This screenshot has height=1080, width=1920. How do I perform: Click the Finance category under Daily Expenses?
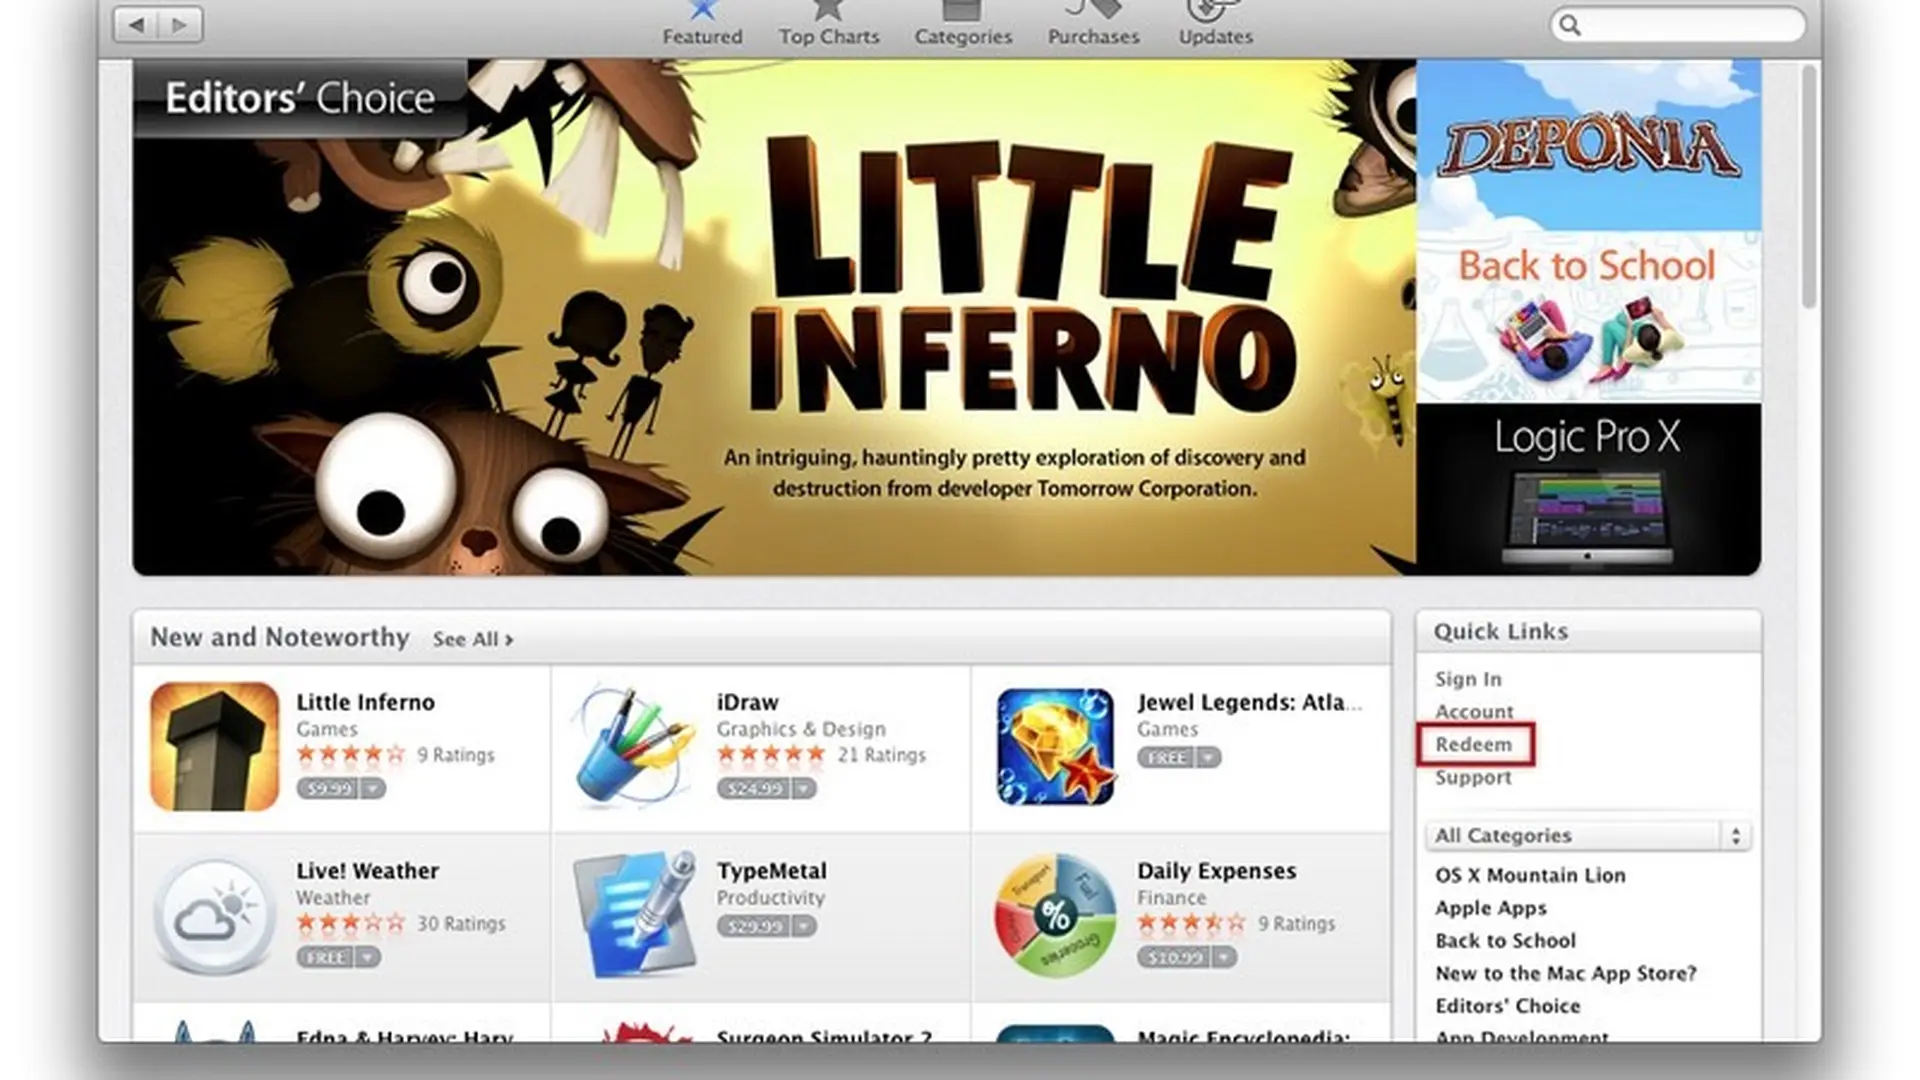tap(1171, 898)
